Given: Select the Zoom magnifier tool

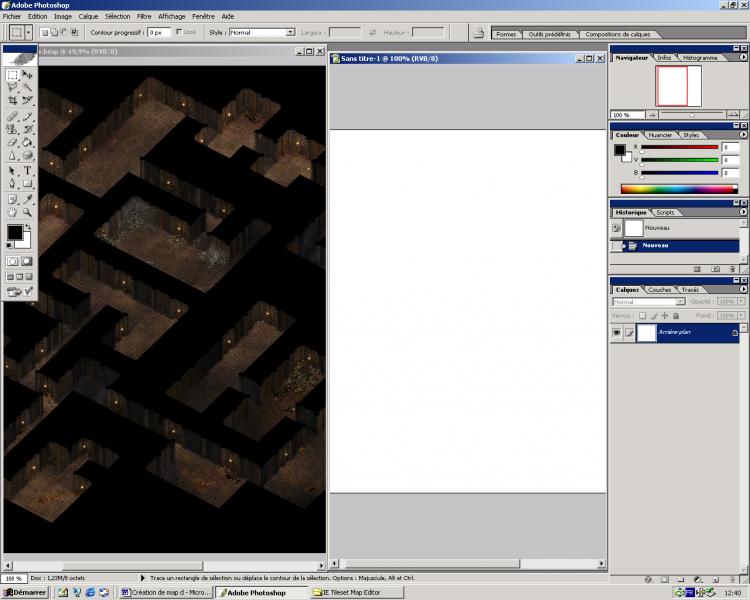Looking at the screenshot, I should point(27,212).
